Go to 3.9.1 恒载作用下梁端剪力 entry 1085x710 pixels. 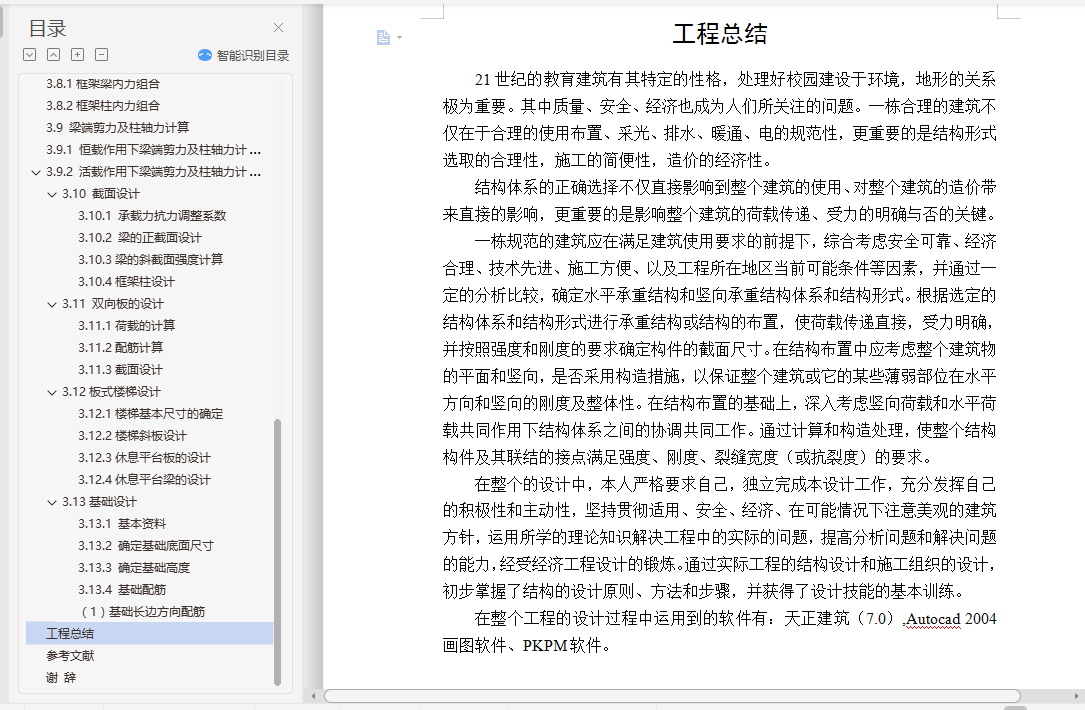154,150
